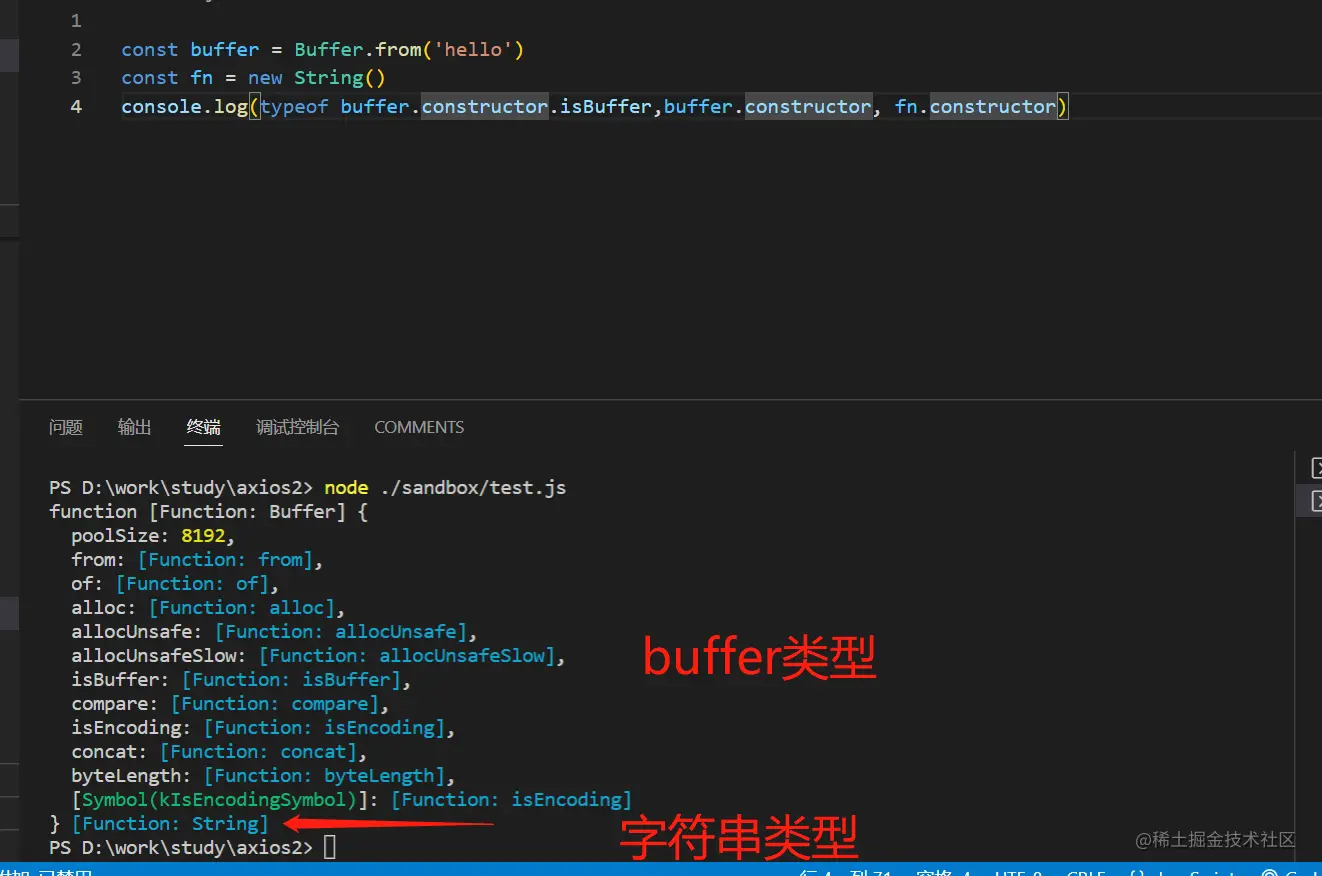Screen dimensions: 1322x876
Task: Click the kill terminal icon at panel top right
Action: 1316,467
